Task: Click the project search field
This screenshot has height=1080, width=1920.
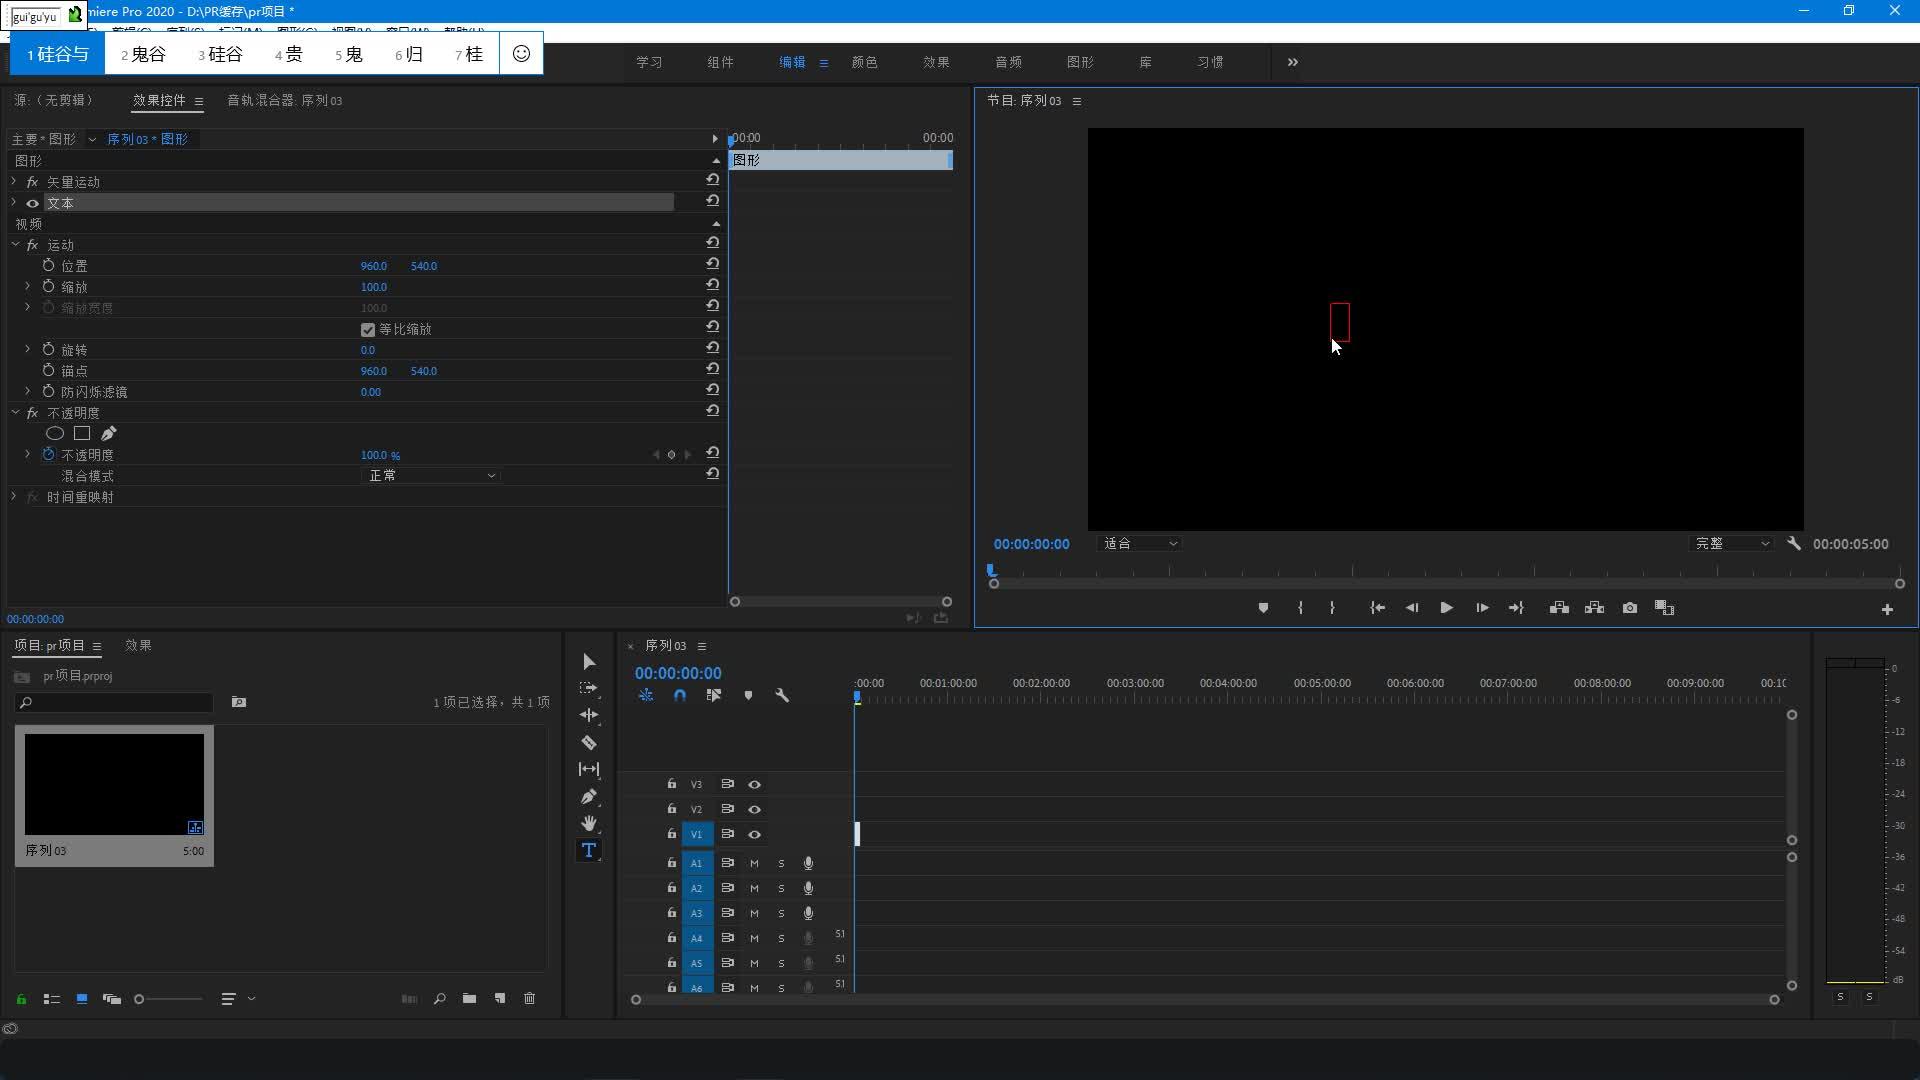Action: coord(114,703)
